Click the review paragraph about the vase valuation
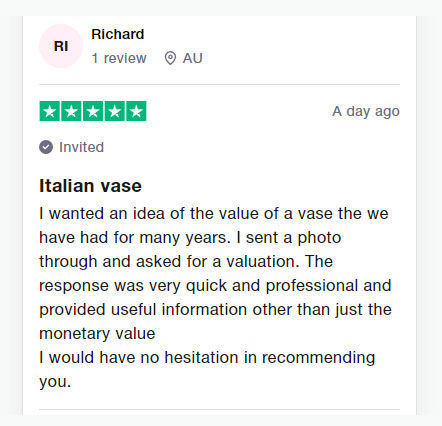The height and width of the screenshot is (426, 442). coord(215,297)
